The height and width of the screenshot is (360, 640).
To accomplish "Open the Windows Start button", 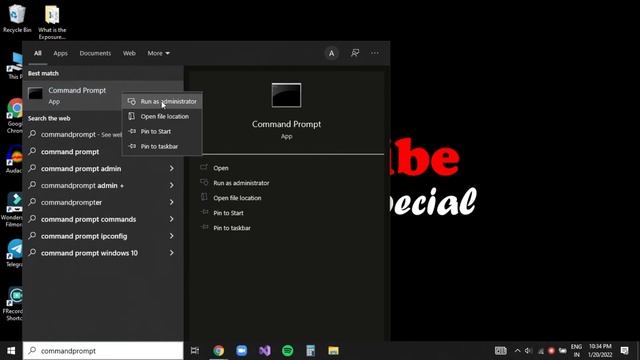I will click(x=11, y=351).
